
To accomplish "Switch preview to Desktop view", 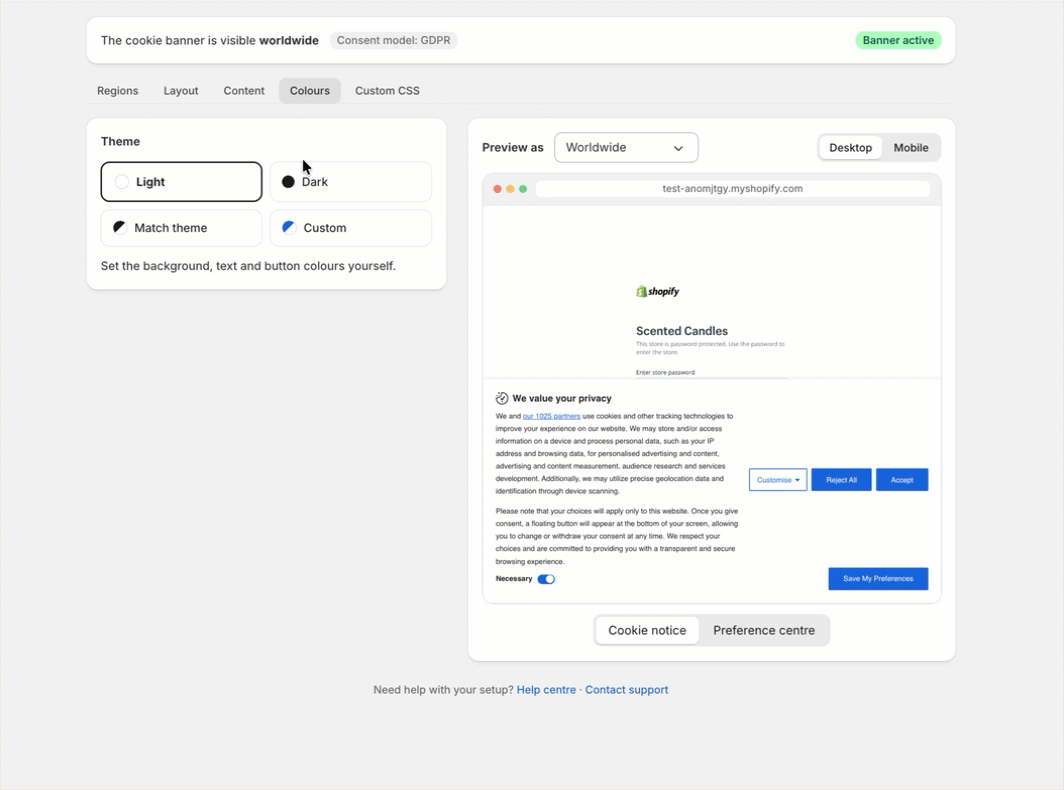I will pyautogui.click(x=850, y=148).
